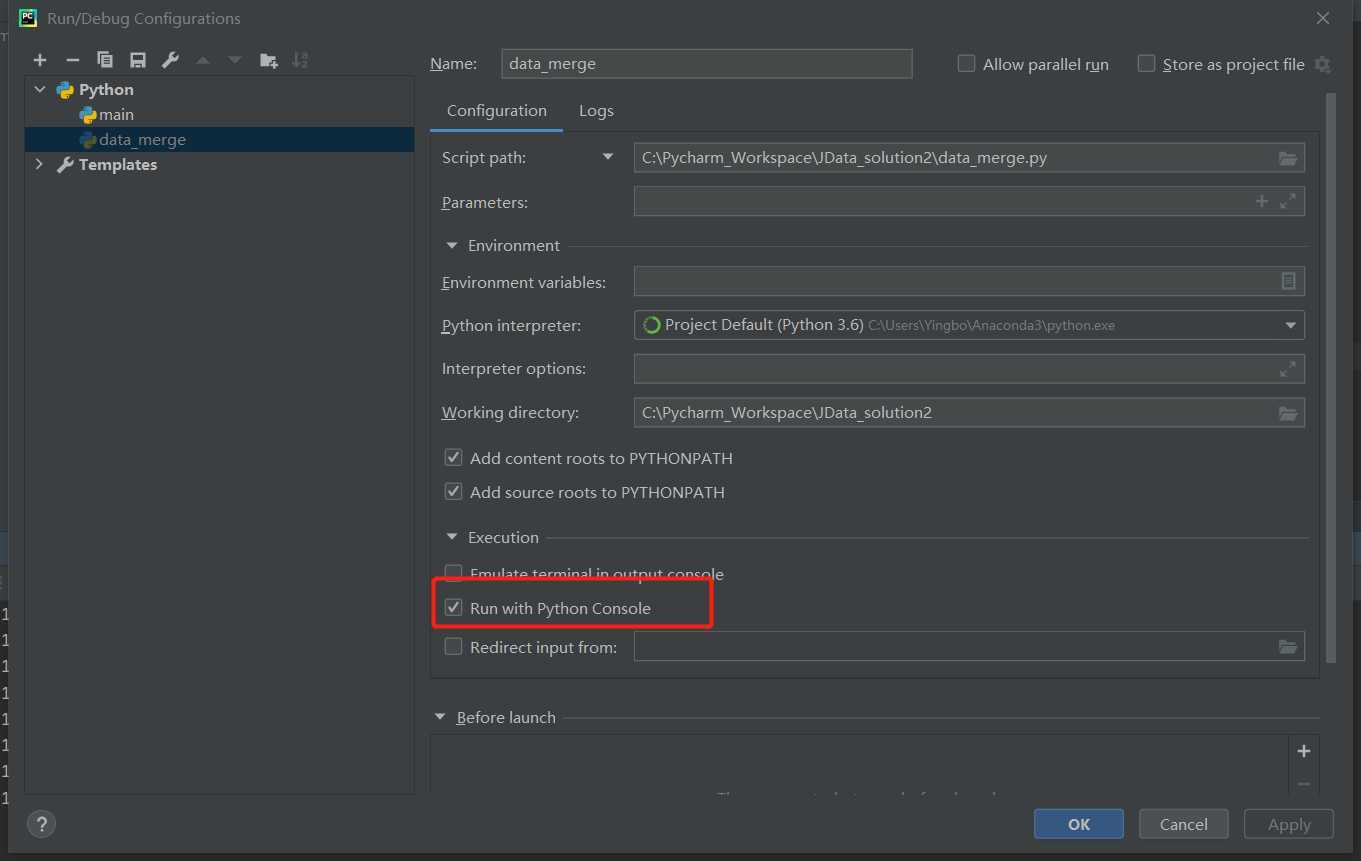Click the PyCharm logo in the title bar
The width and height of the screenshot is (1361, 861).
coord(28,18)
